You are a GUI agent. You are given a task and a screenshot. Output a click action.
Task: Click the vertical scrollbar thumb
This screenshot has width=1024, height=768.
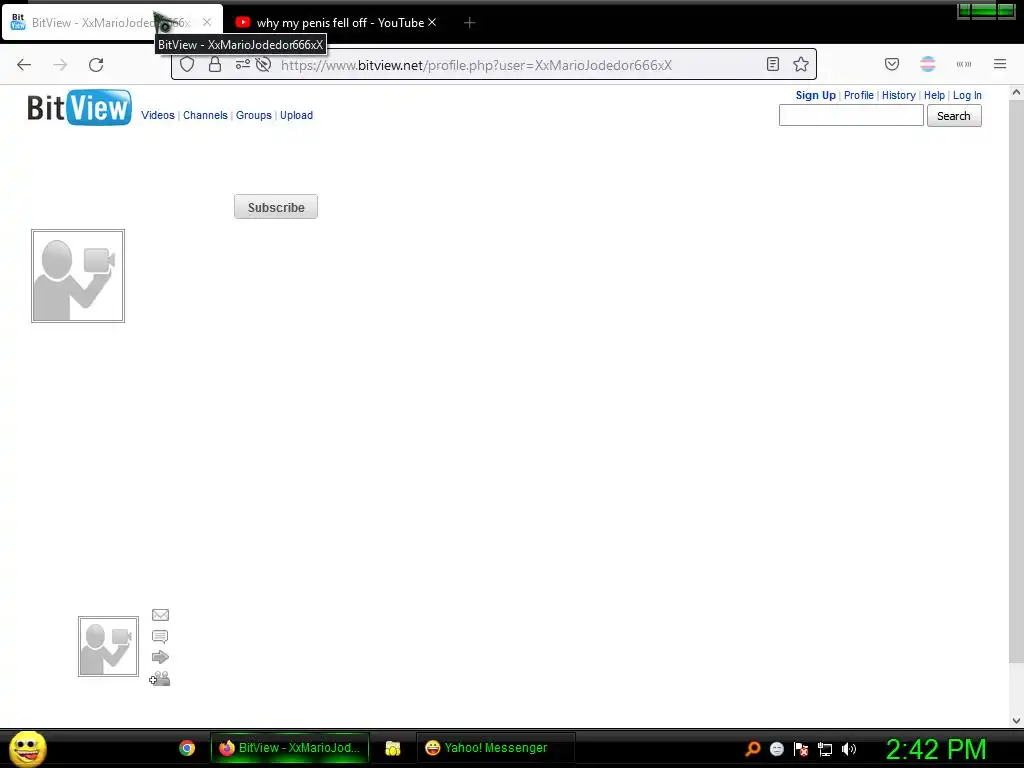click(x=1016, y=380)
